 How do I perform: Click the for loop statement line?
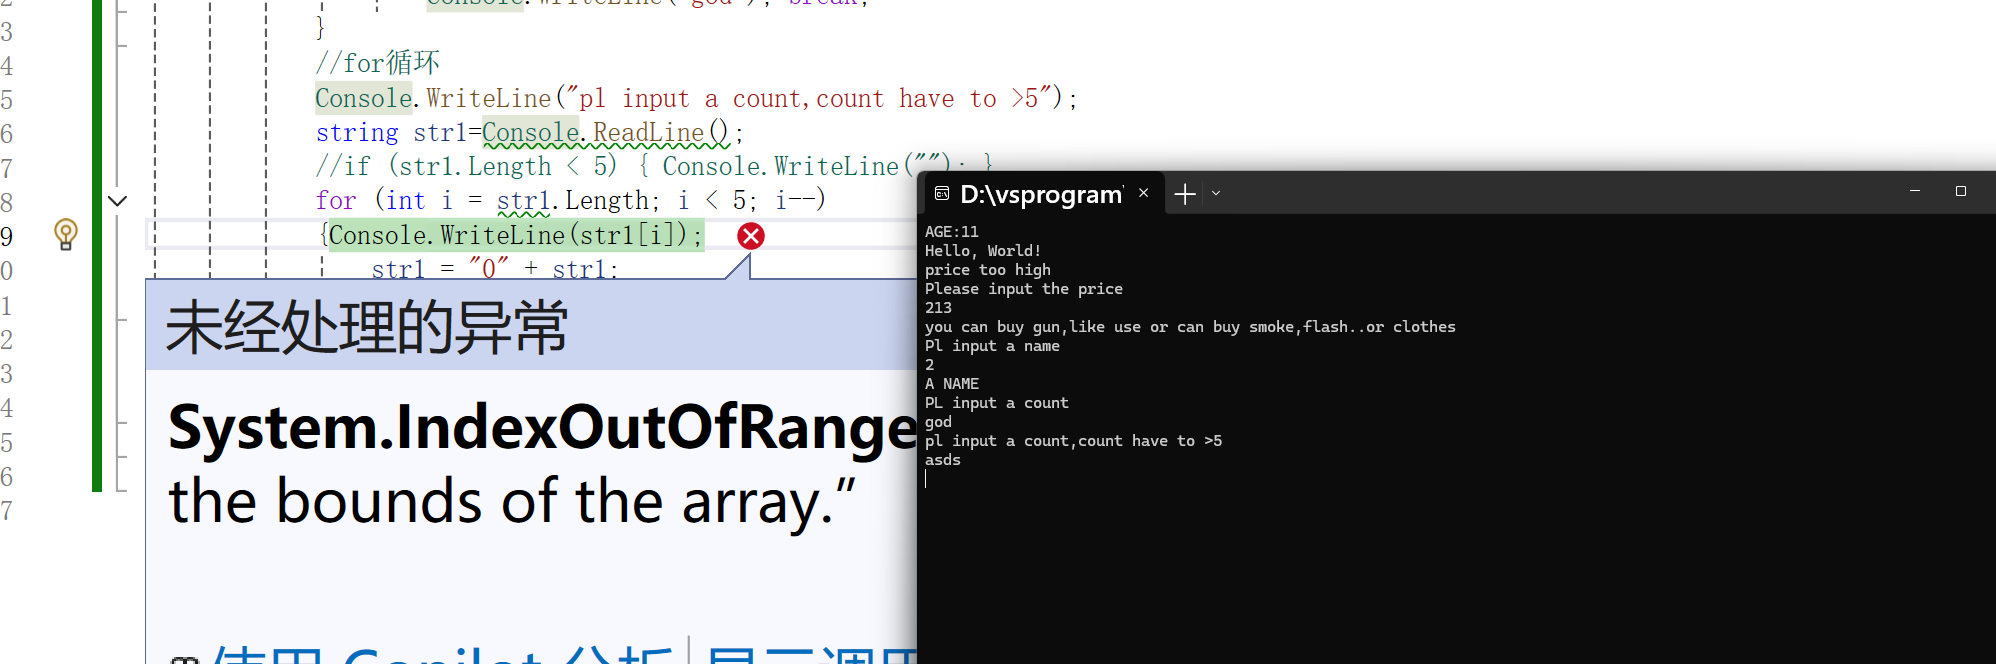(571, 201)
